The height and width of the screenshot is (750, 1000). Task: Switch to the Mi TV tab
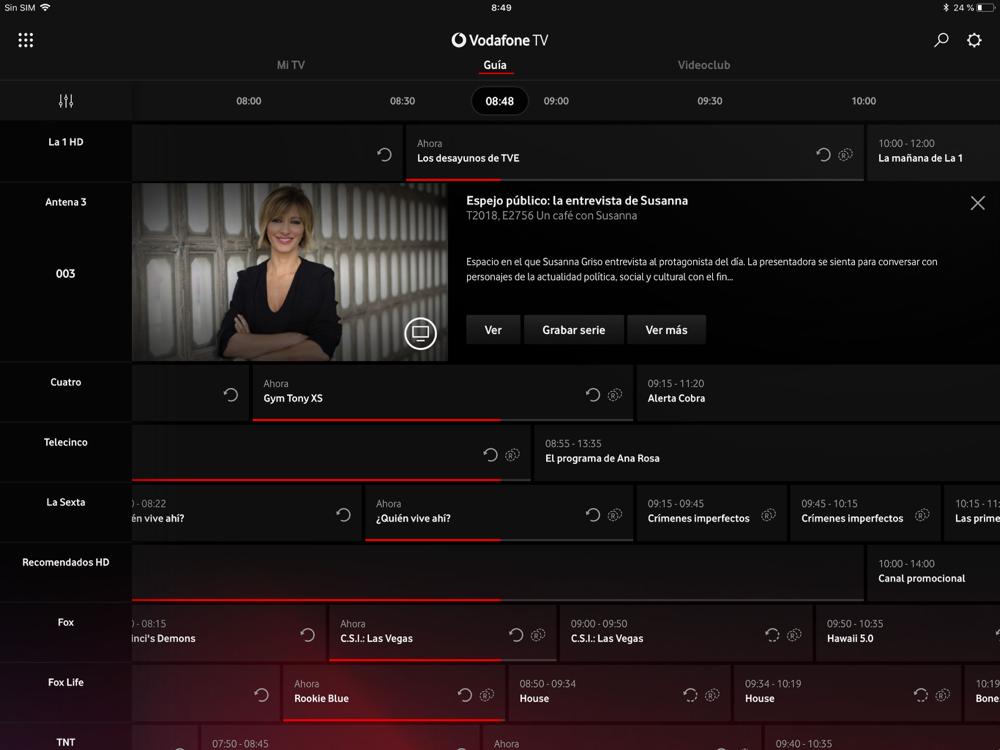pyautogui.click(x=291, y=65)
